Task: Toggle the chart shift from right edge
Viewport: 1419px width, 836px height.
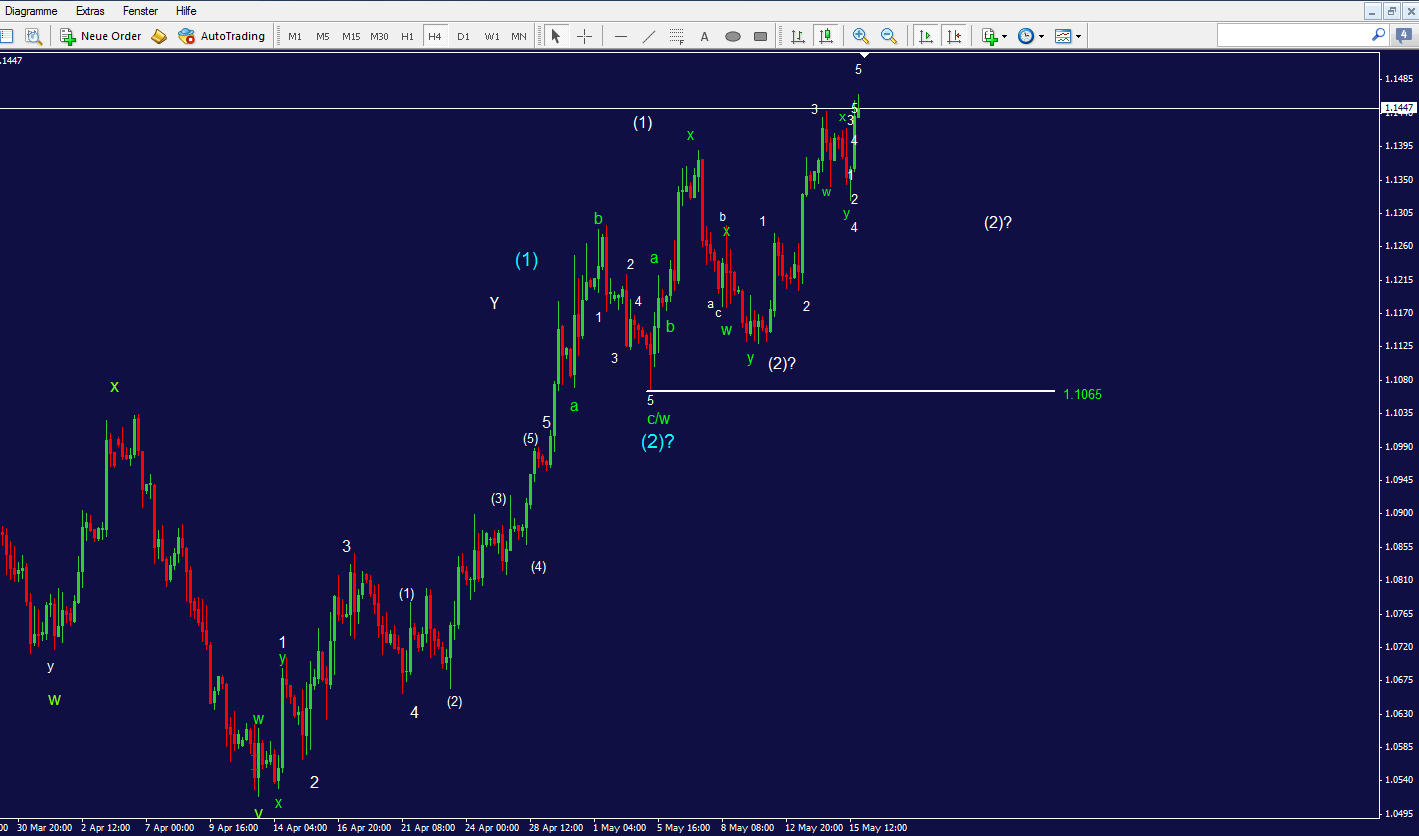Action: point(955,36)
